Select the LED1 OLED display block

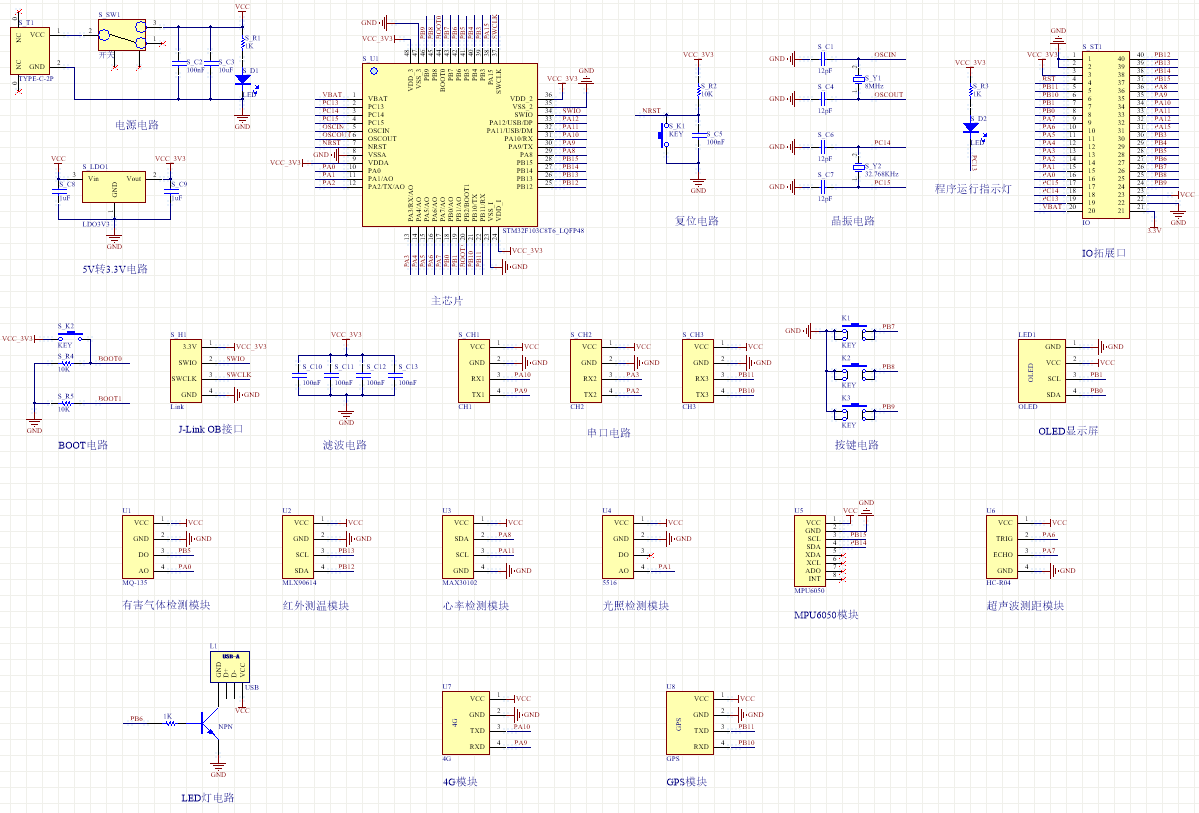pyautogui.click(x=1041, y=371)
